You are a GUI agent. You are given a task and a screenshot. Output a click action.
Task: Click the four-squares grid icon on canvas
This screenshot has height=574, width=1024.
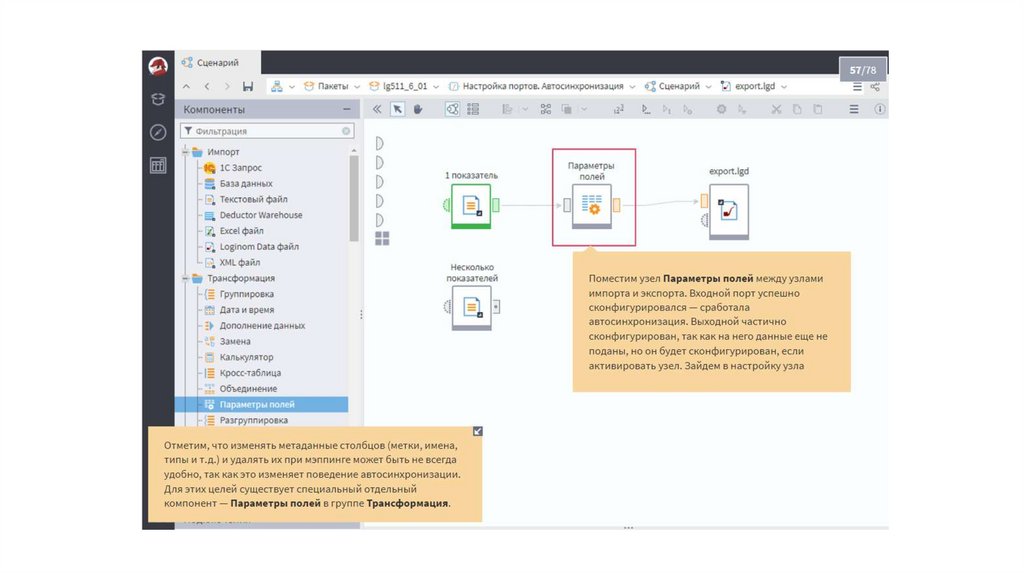tap(382, 238)
